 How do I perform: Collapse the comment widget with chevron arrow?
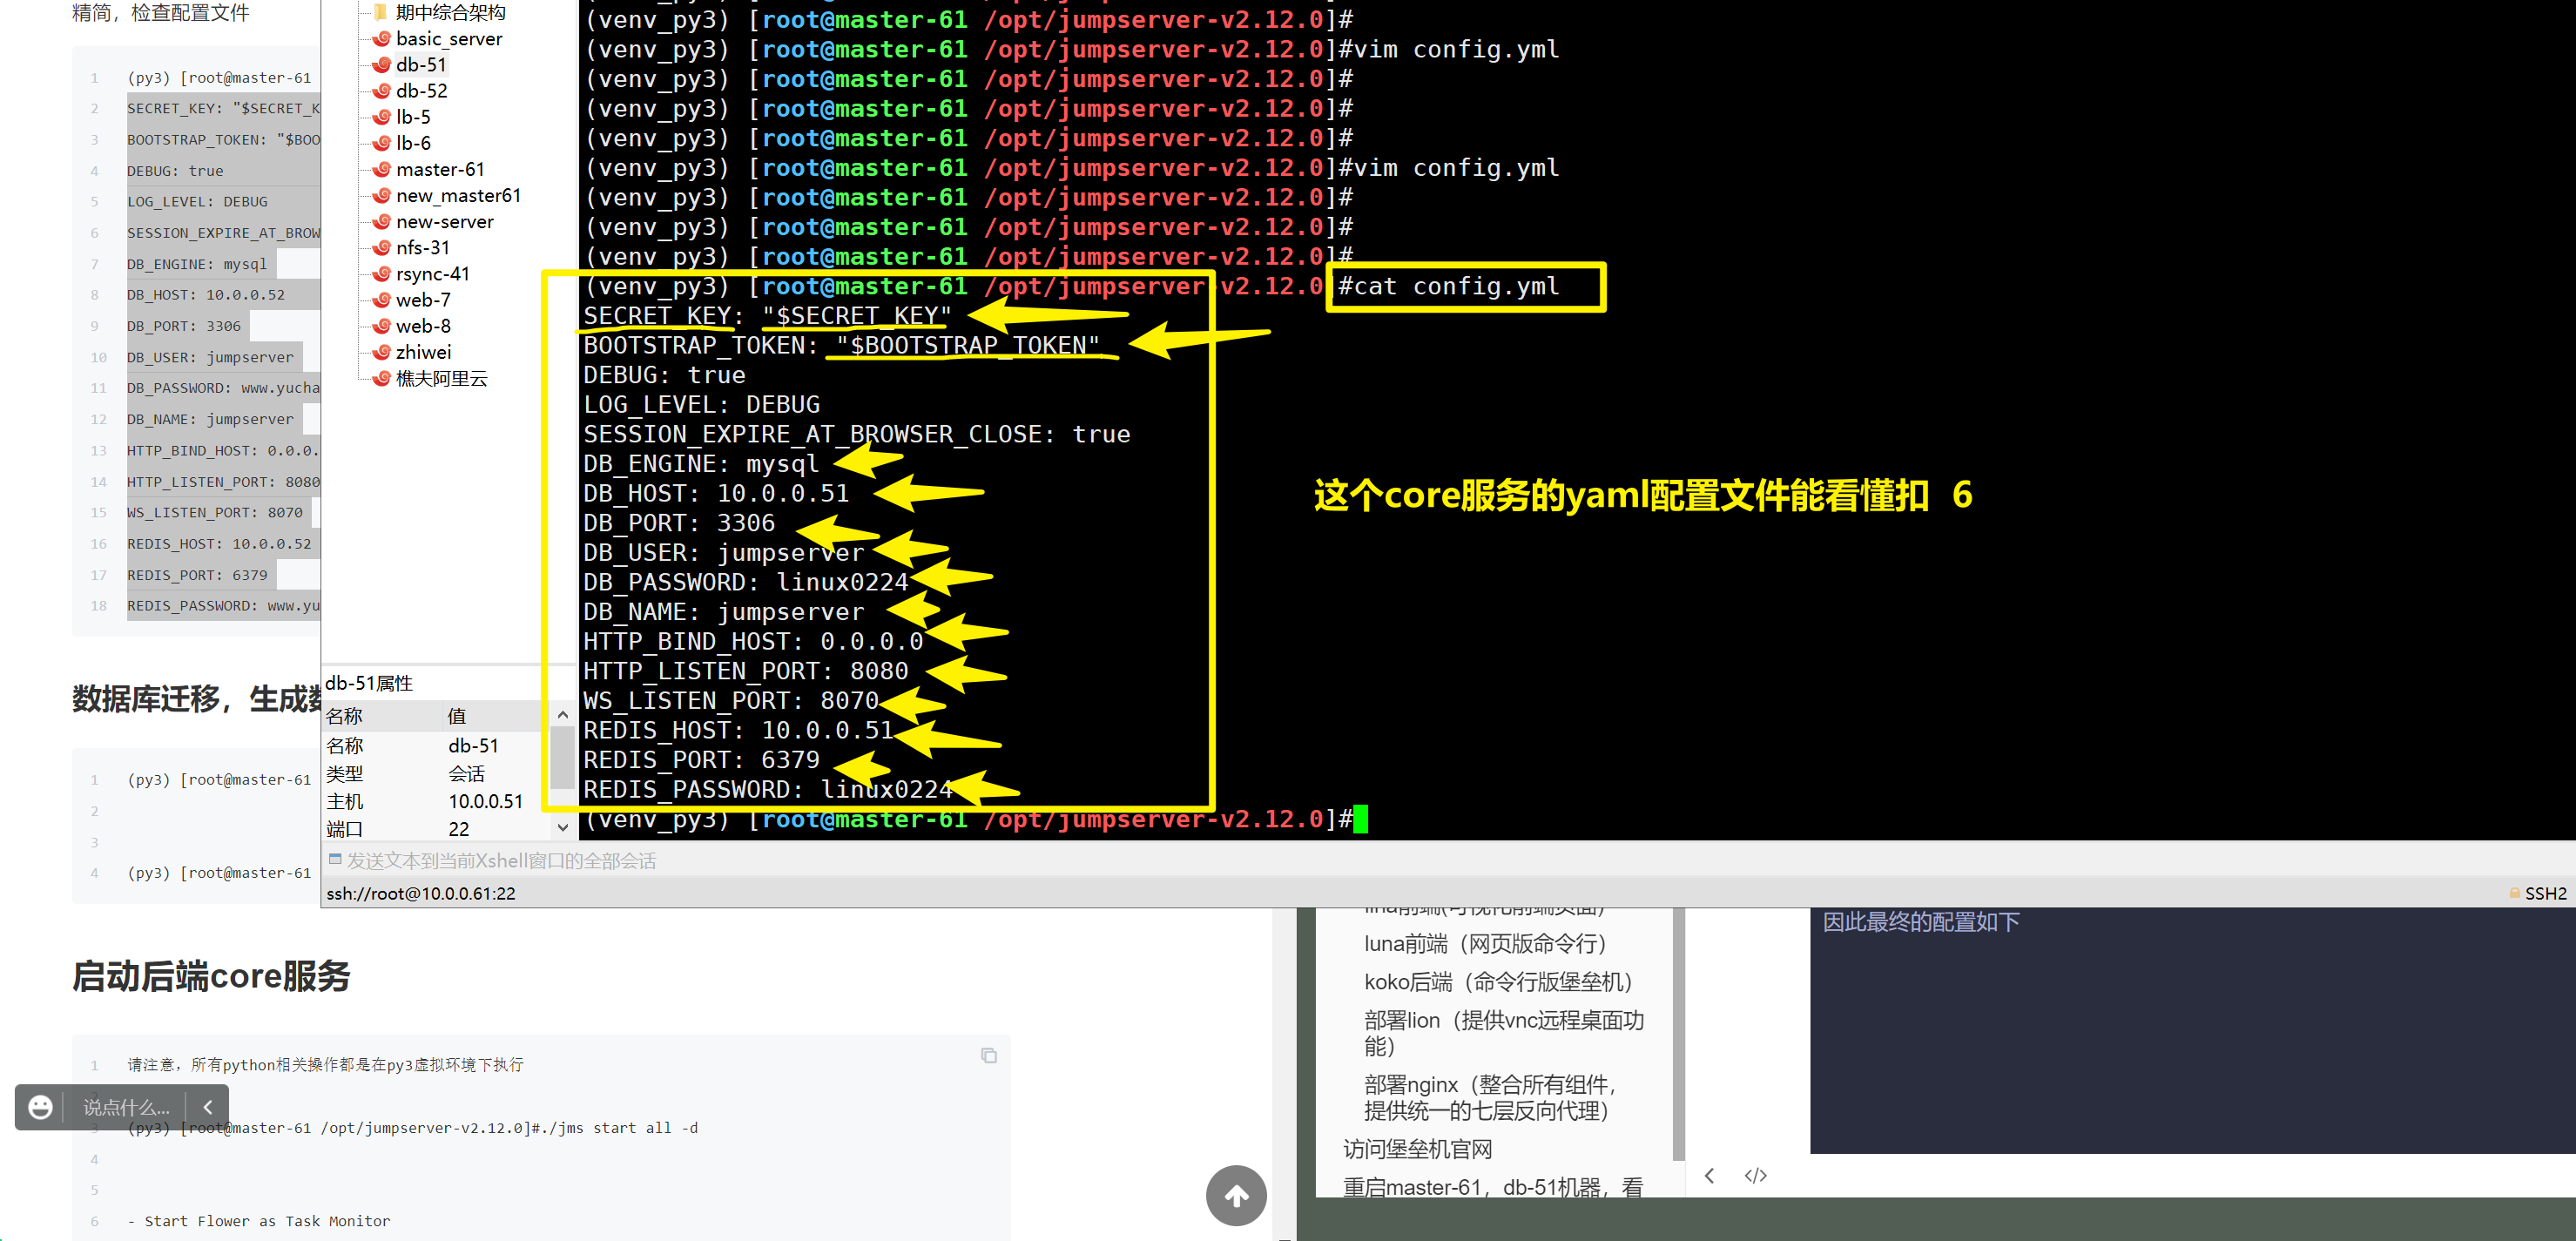208,1107
